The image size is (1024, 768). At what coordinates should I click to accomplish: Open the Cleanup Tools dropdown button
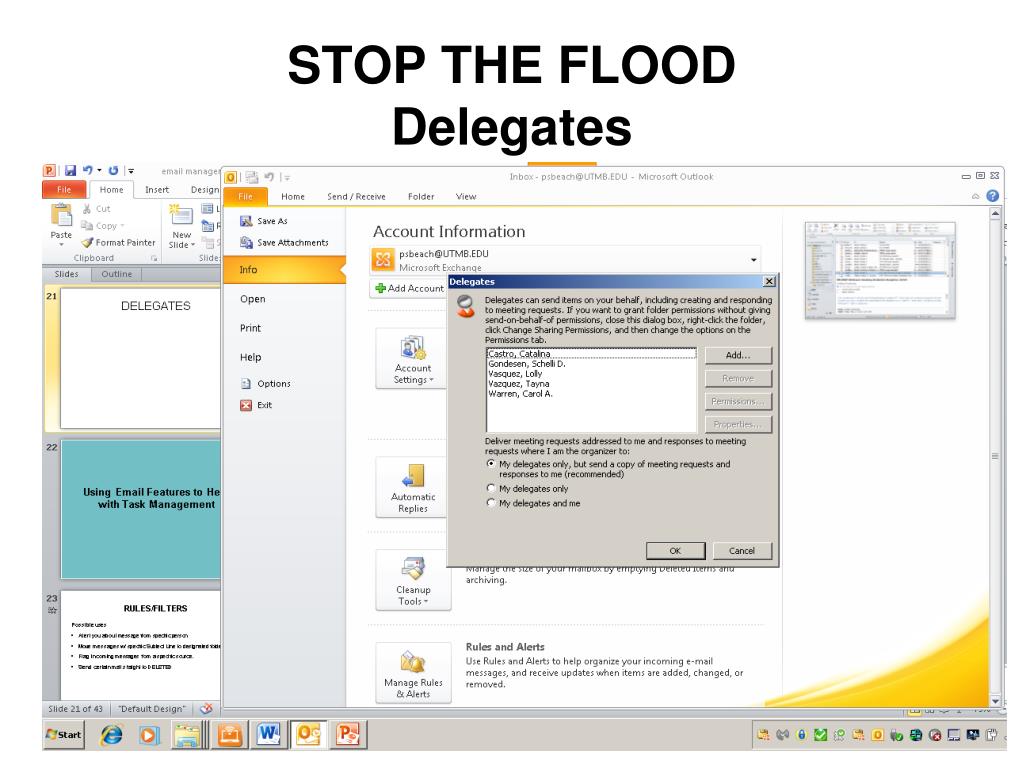413,581
